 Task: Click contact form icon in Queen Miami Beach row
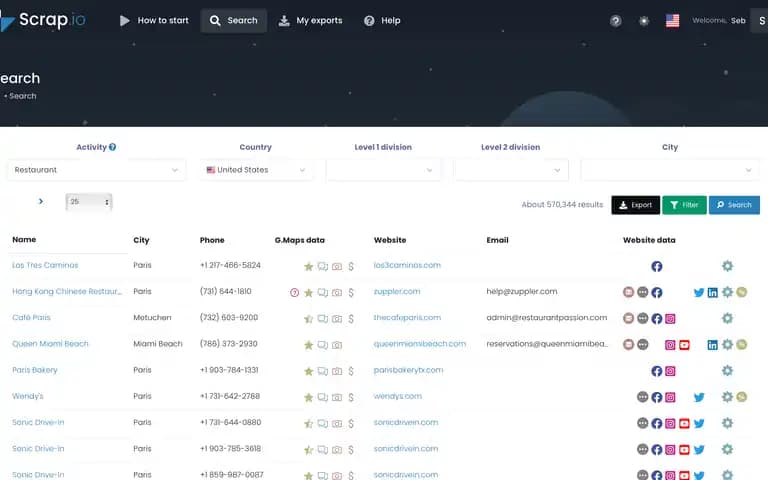pyautogui.click(x=643, y=344)
